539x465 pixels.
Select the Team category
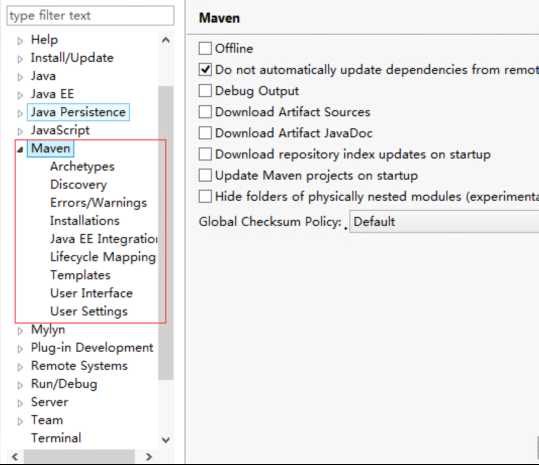click(x=47, y=420)
